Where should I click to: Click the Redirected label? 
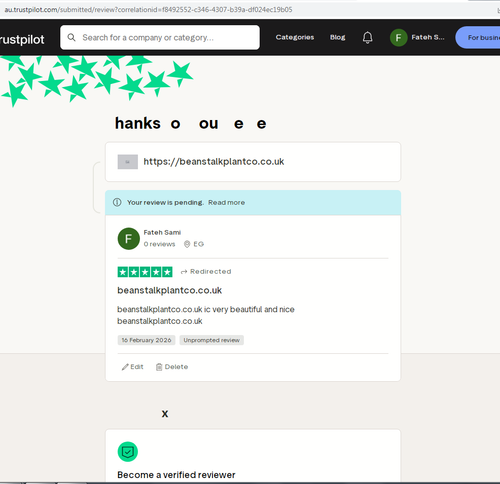211,272
